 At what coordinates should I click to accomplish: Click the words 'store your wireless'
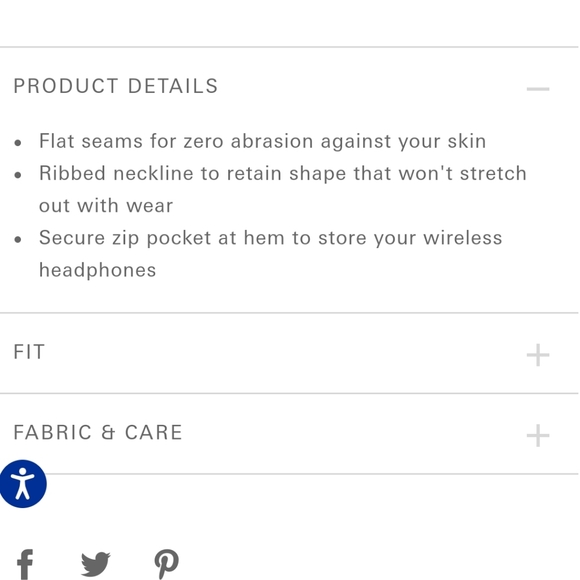(x=410, y=239)
